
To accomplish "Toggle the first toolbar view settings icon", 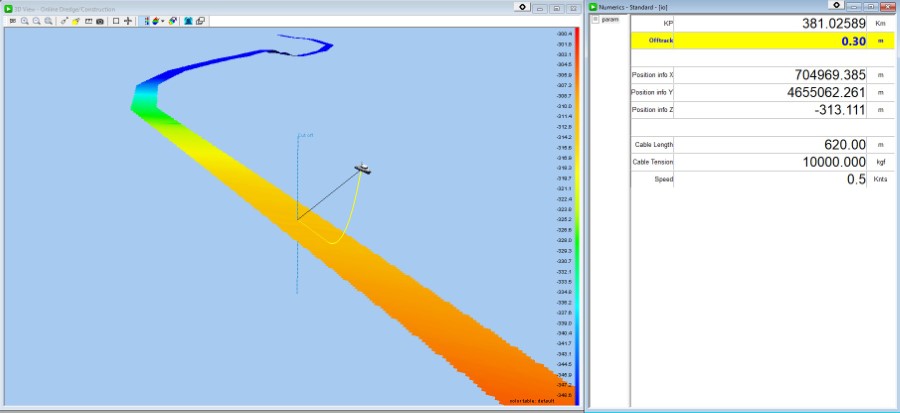I will click(13, 21).
